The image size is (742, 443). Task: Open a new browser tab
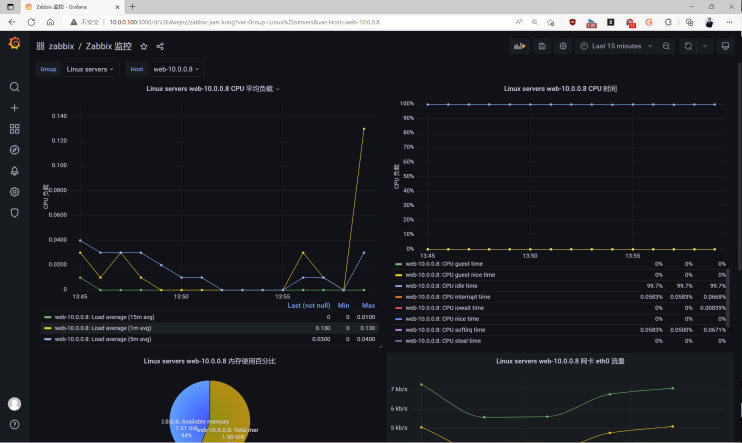pos(132,7)
